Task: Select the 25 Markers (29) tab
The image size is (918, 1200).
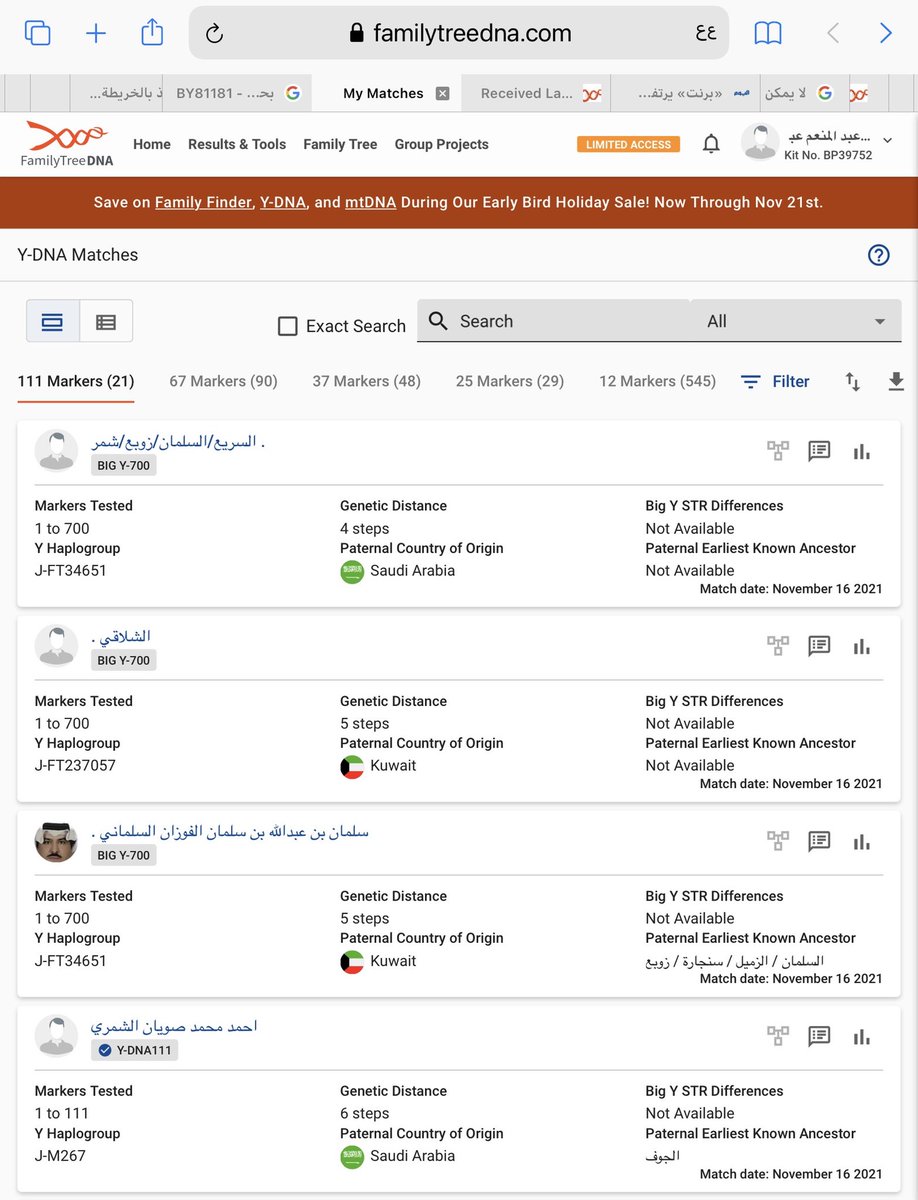Action: tap(510, 381)
